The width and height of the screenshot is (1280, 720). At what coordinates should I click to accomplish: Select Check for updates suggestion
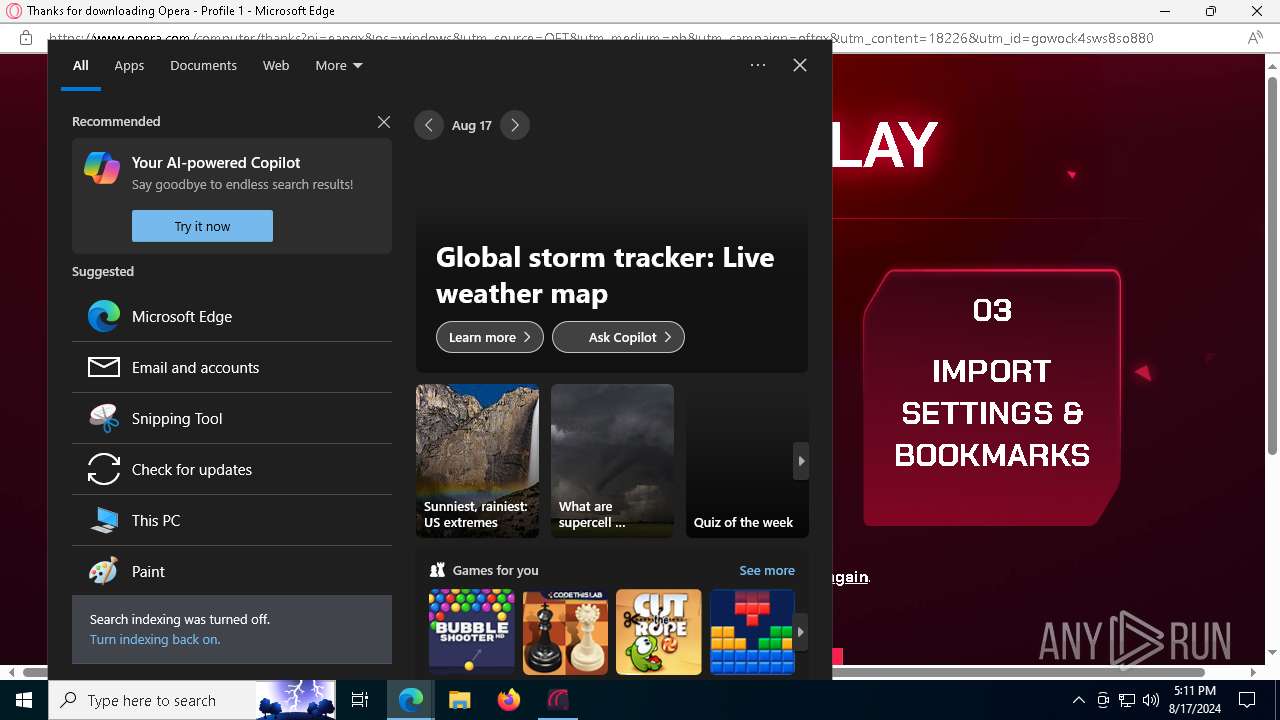pos(232,469)
